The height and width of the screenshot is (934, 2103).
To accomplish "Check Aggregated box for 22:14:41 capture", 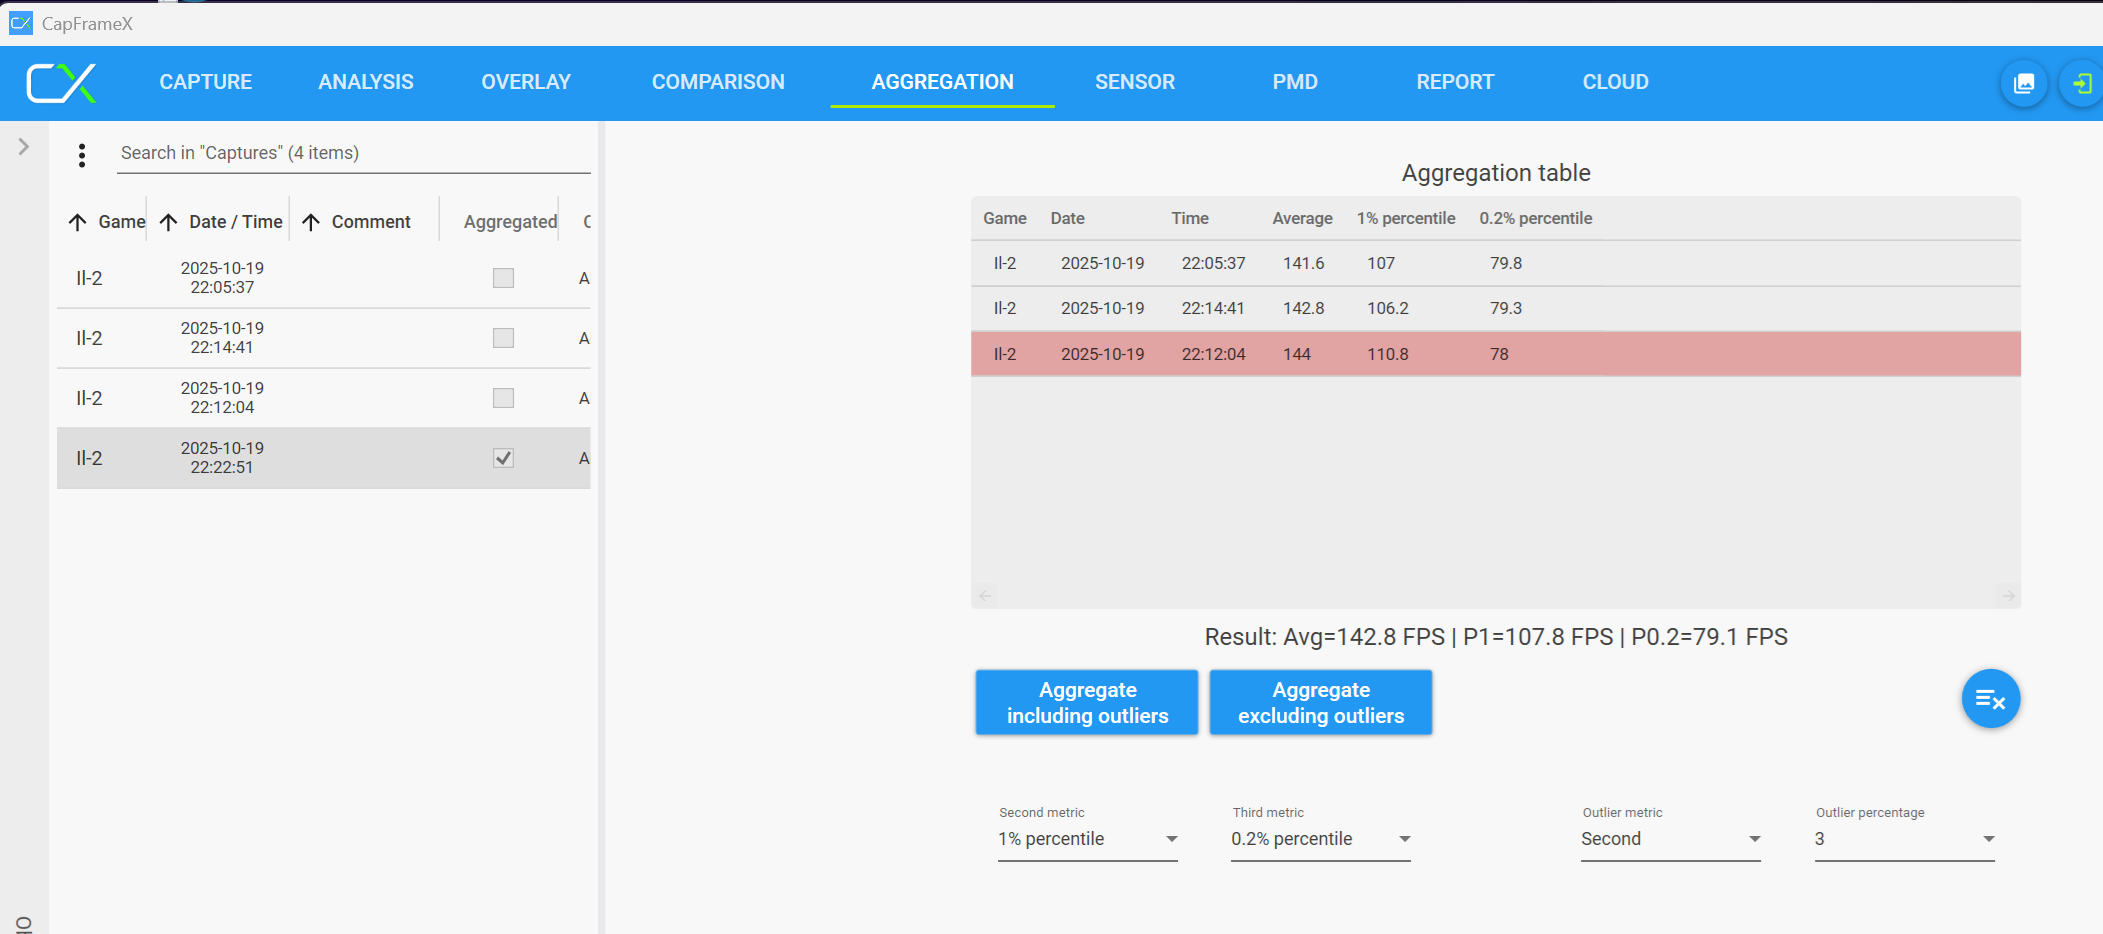I will [503, 338].
